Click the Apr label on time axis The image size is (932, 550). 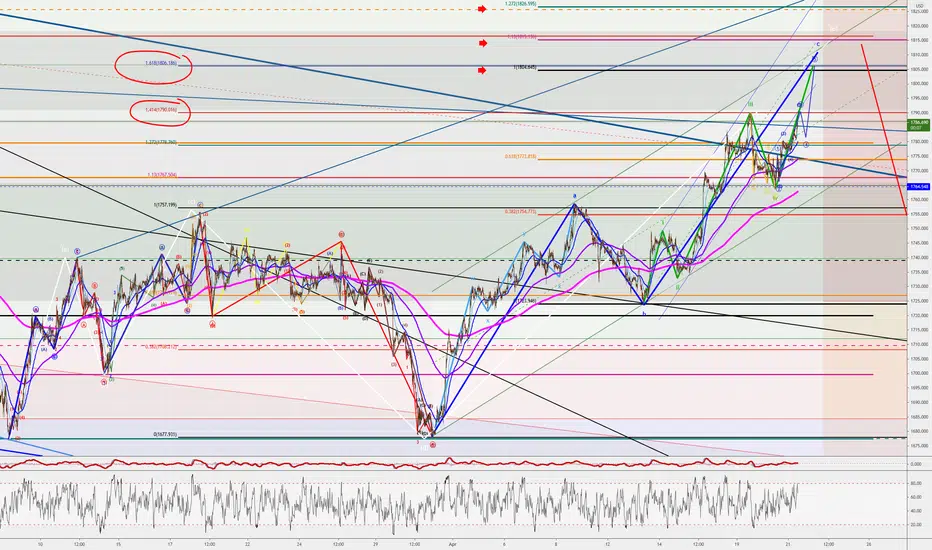pos(452,543)
